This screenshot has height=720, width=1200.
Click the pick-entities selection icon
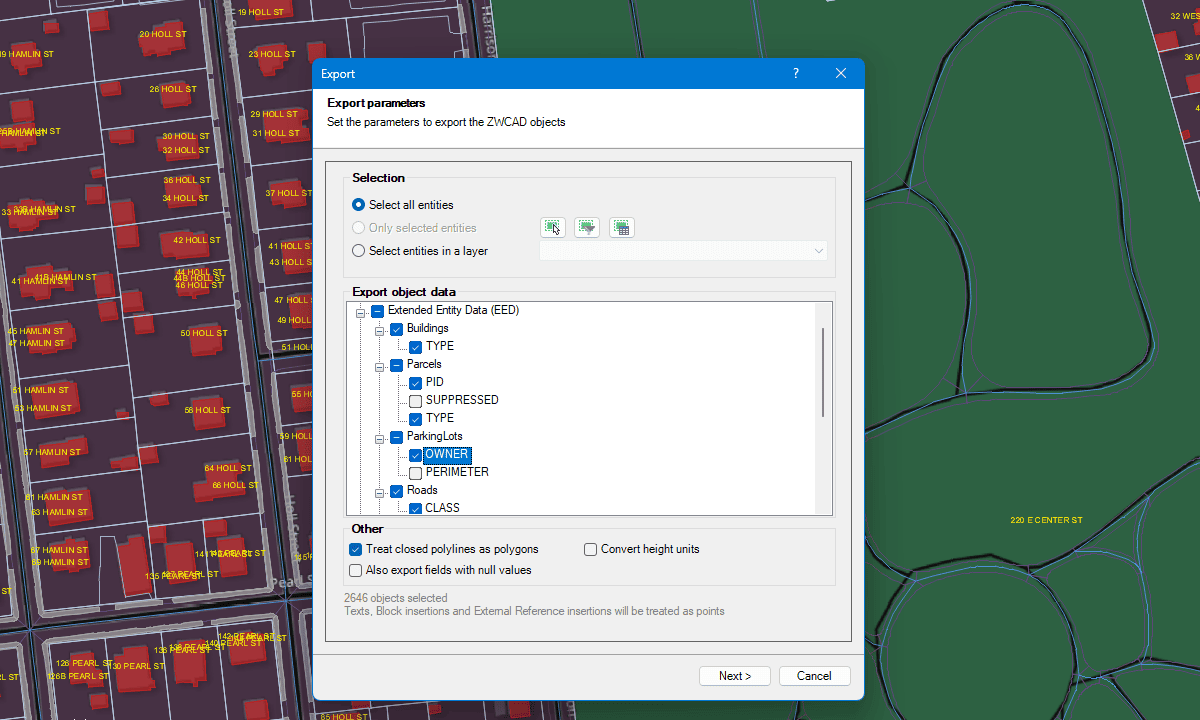click(553, 228)
